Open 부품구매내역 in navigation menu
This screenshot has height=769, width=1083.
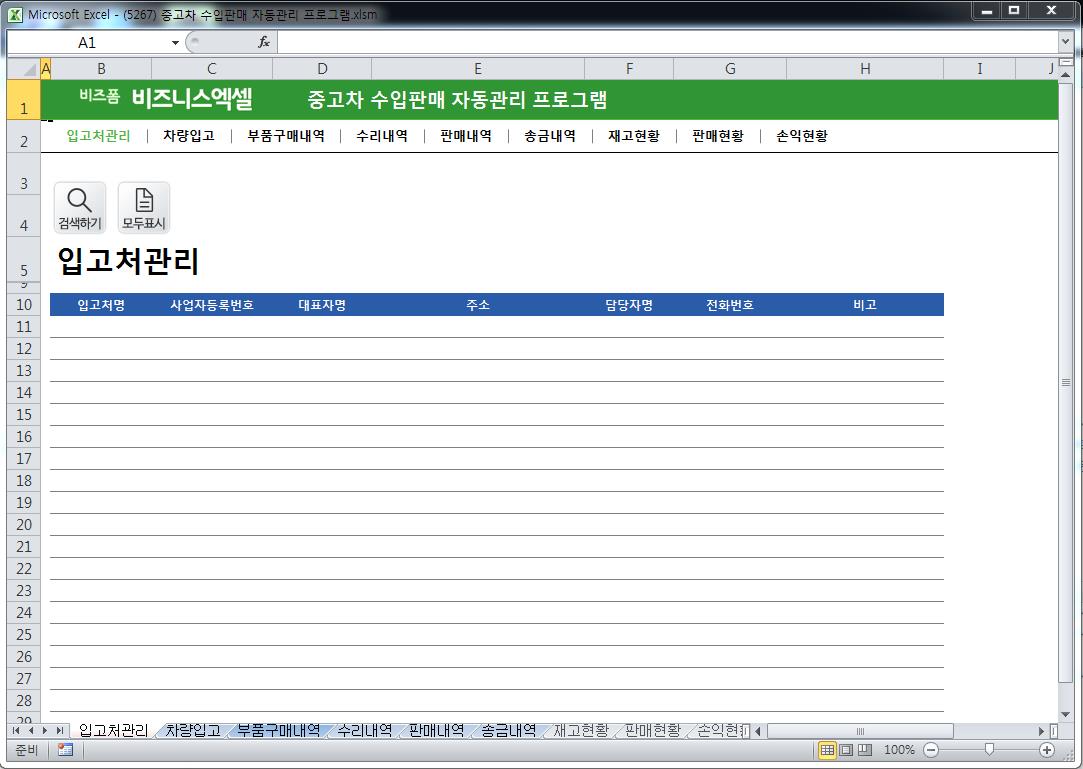(286, 136)
